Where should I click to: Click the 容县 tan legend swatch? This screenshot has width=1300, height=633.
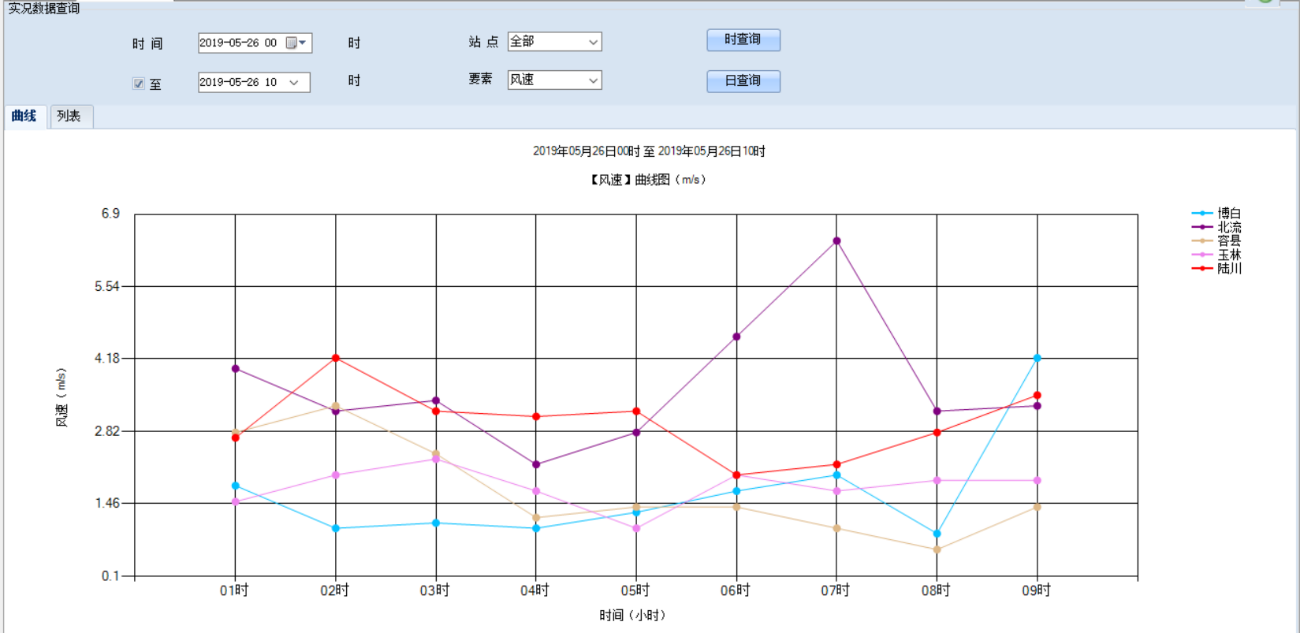click(x=1202, y=241)
